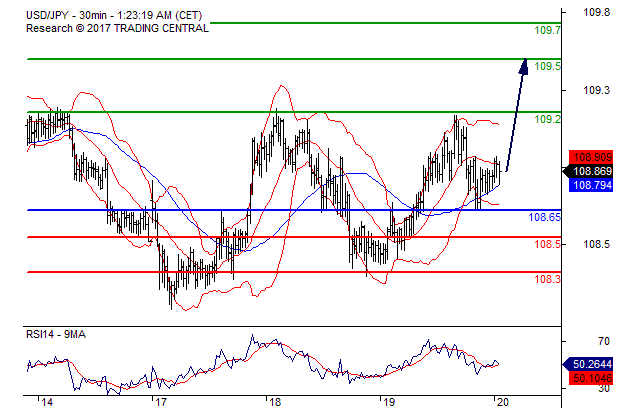Image resolution: width=634 pixels, height=420 pixels.
Task: Click the red 108.3 support label
Action: pyautogui.click(x=547, y=279)
